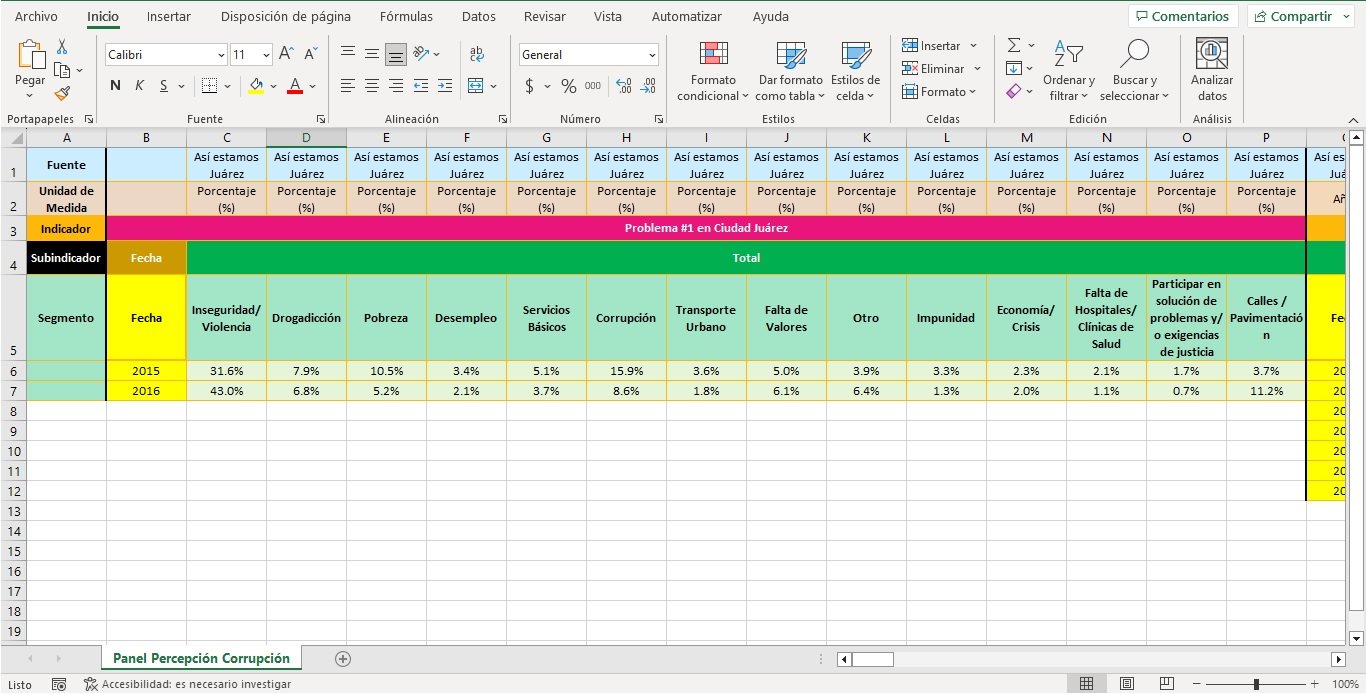Switch to Normal view in status bar
This screenshot has width=1366, height=694.
click(x=1086, y=684)
